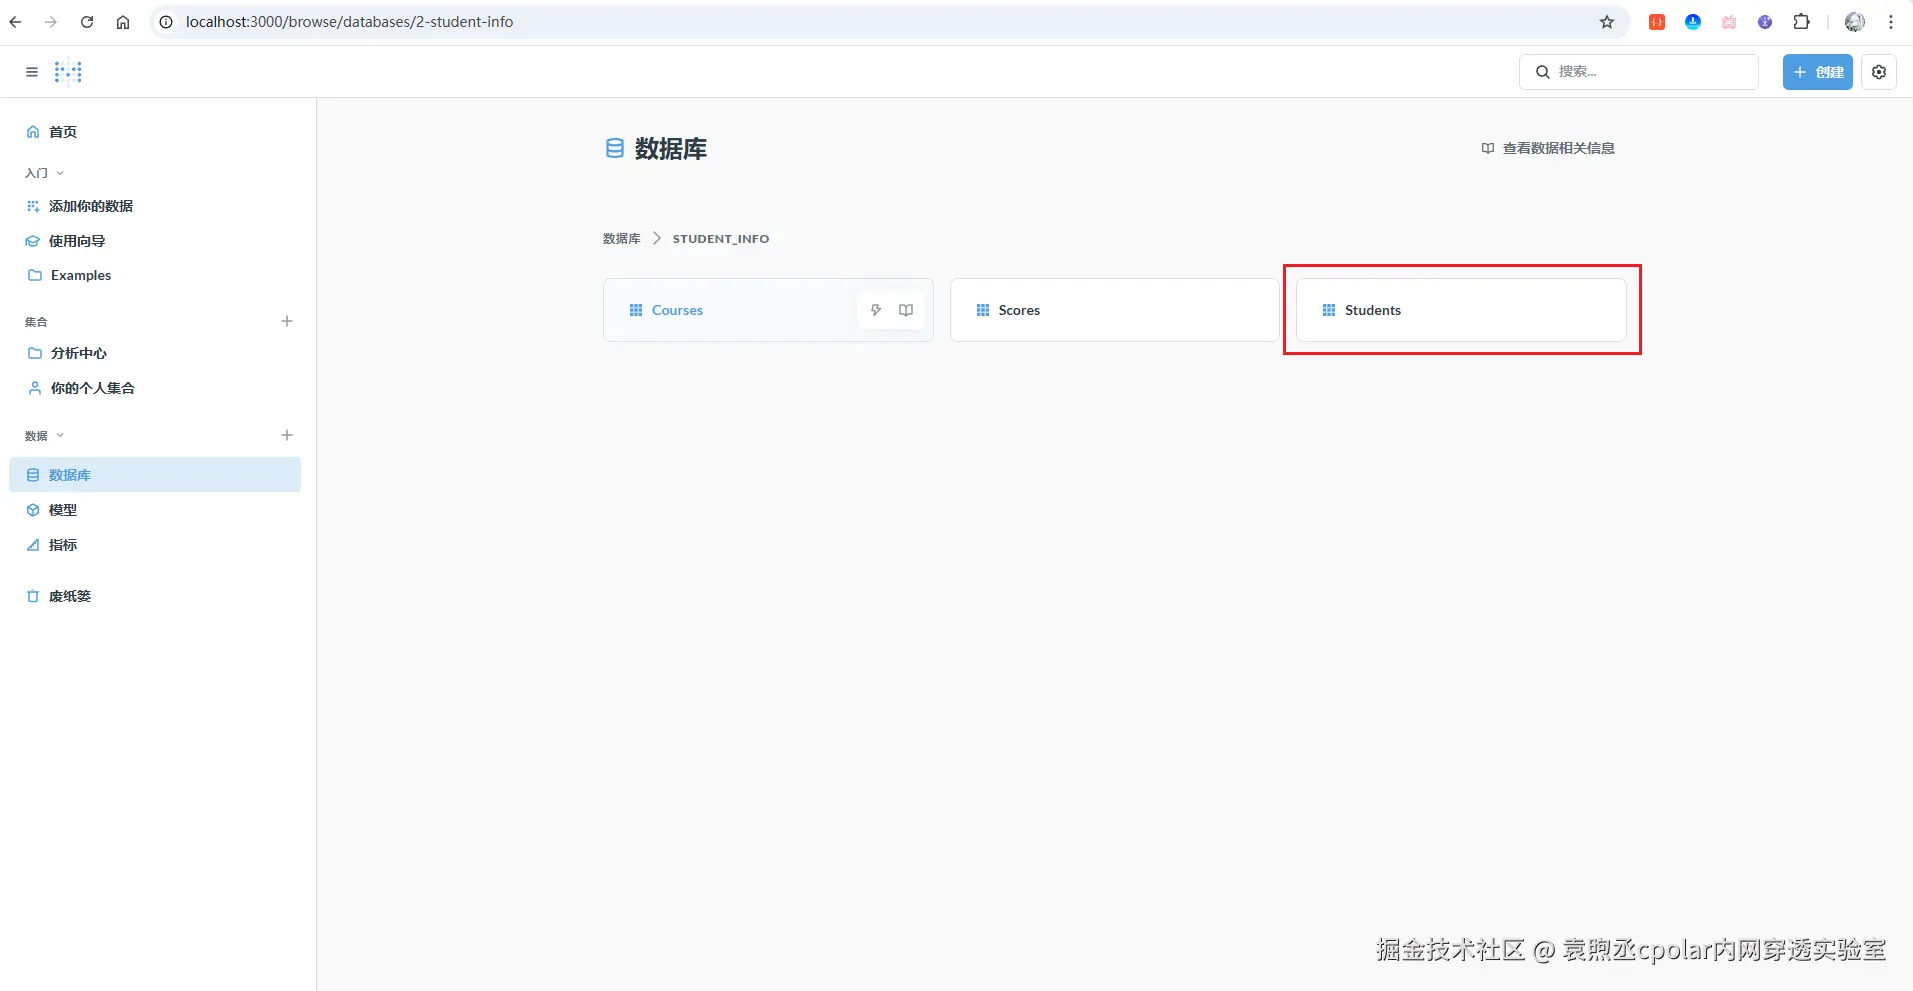Open the Students table
The height and width of the screenshot is (991, 1913).
(1461, 310)
